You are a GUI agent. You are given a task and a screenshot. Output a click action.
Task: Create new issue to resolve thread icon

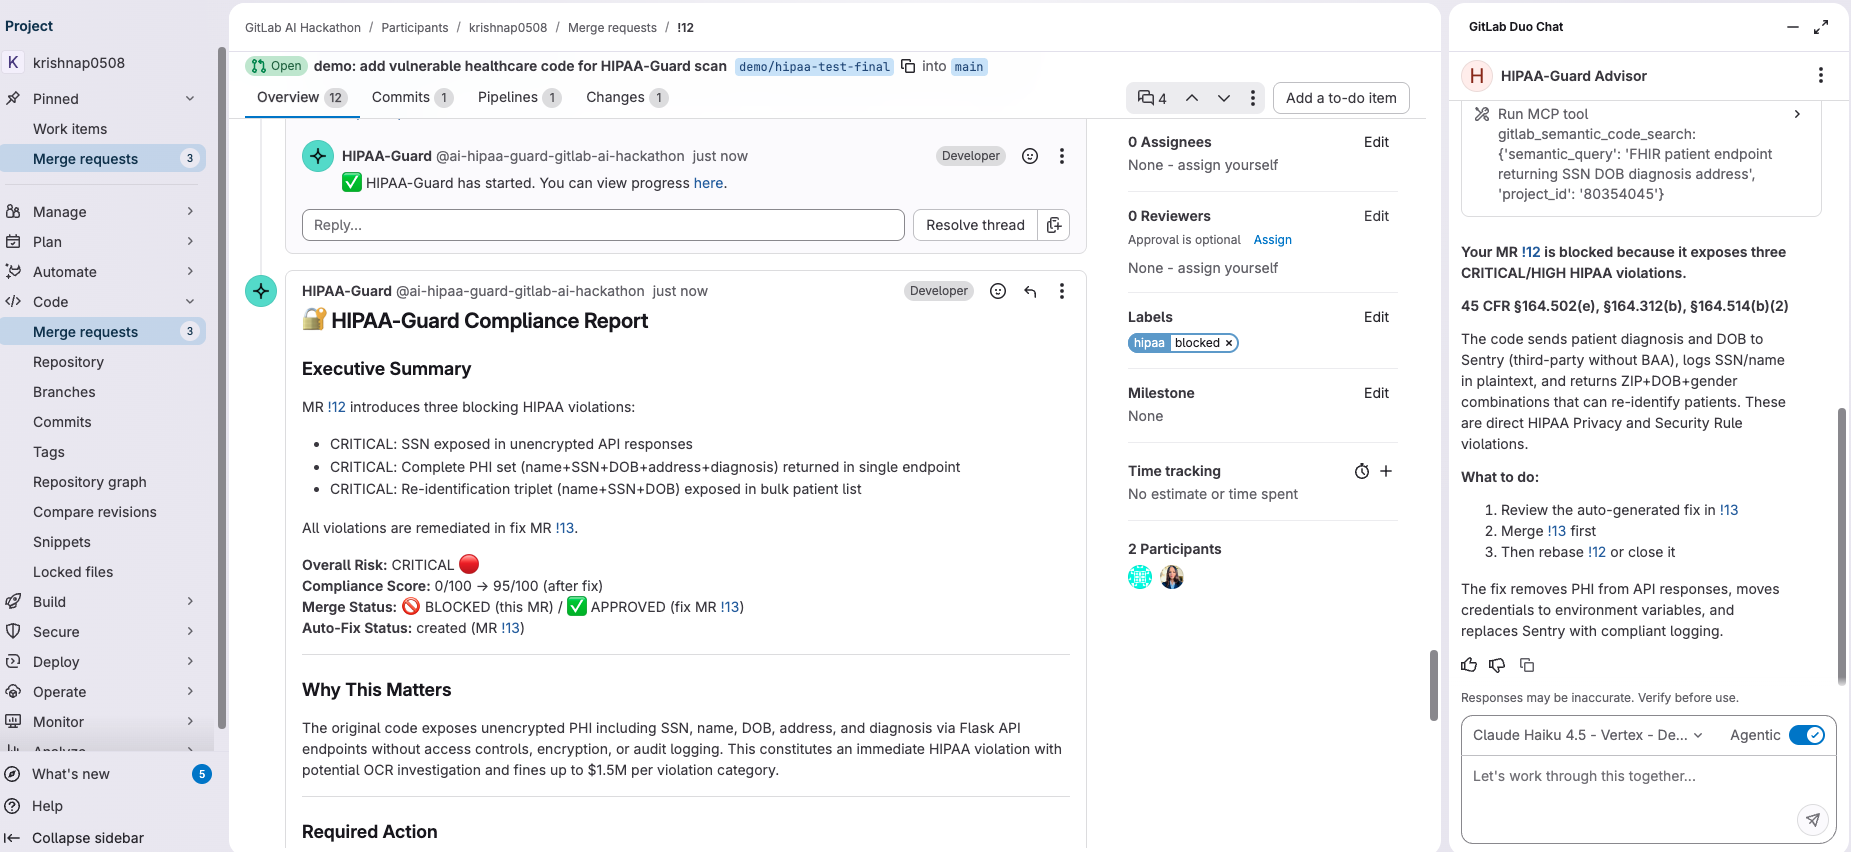[x=1054, y=225]
